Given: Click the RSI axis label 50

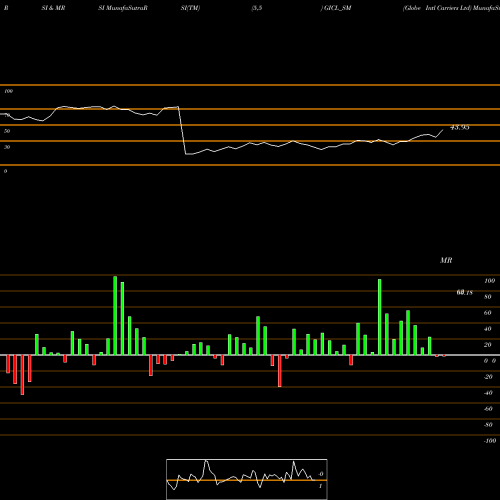Looking at the screenshot, I should (7, 131).
